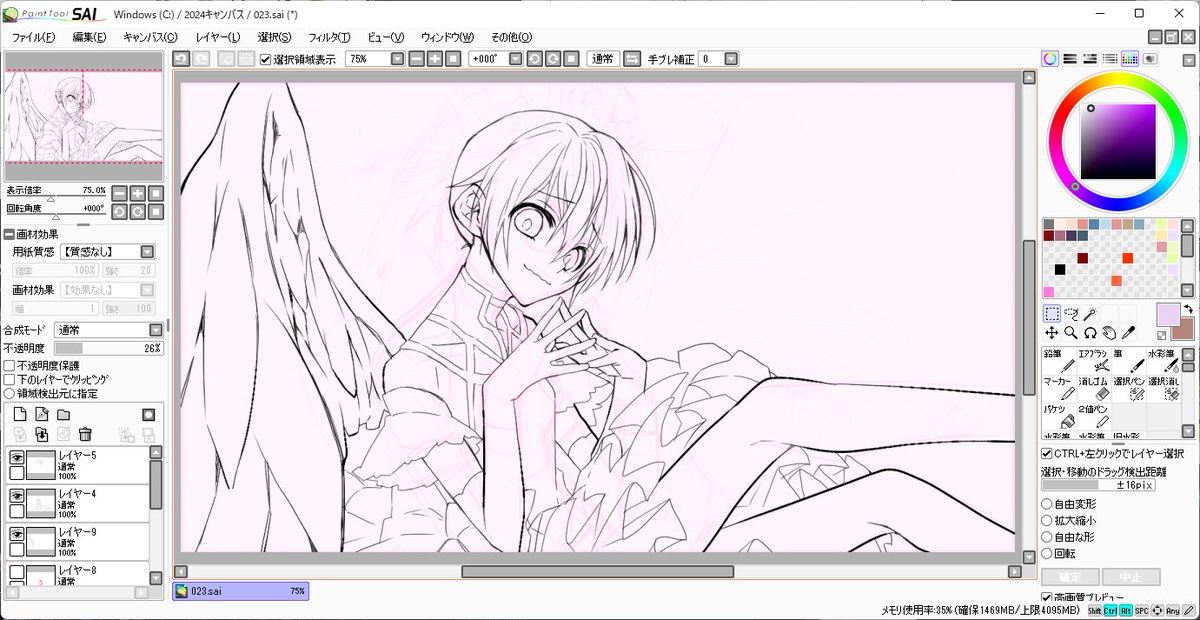Select the 2値ペン binary pen tool

1094,418
